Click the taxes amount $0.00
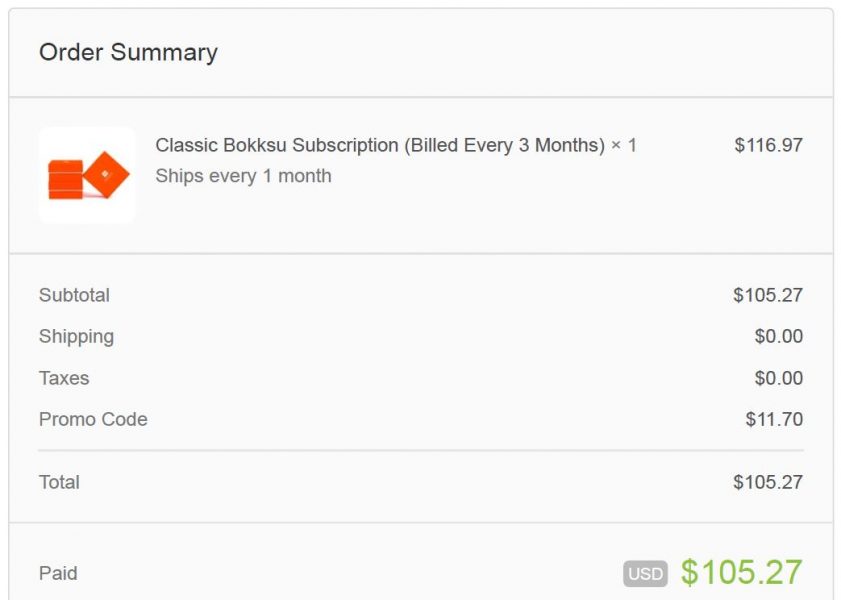Image resolution: width=841 pixels, height=600 pixels. [x=779, y=378]
